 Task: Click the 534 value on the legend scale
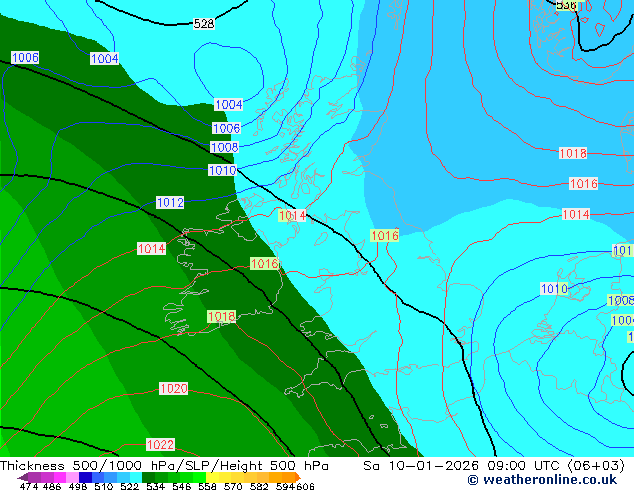[155, 486]
